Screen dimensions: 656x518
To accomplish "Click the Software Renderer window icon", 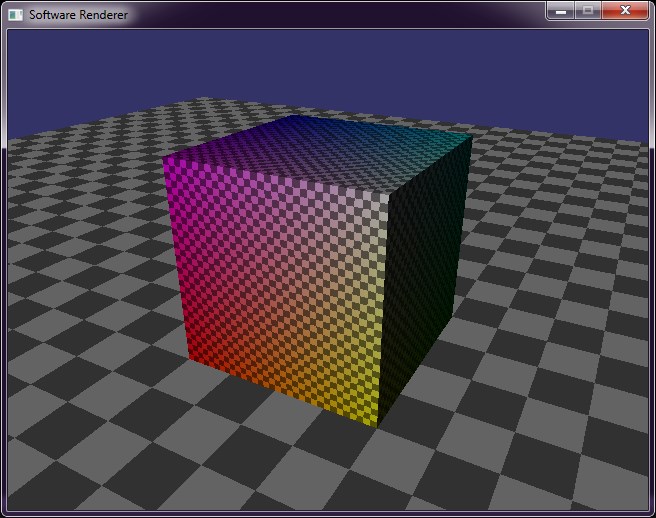I will (x=15, y=15).
